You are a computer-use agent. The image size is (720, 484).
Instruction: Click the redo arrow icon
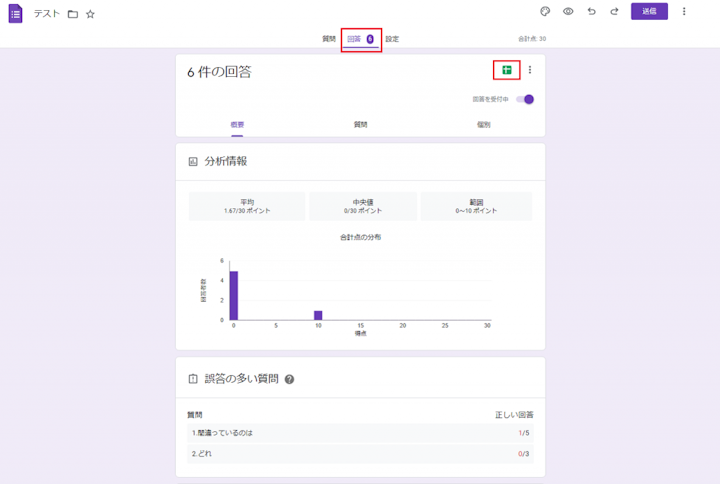[x=614, y=12]
